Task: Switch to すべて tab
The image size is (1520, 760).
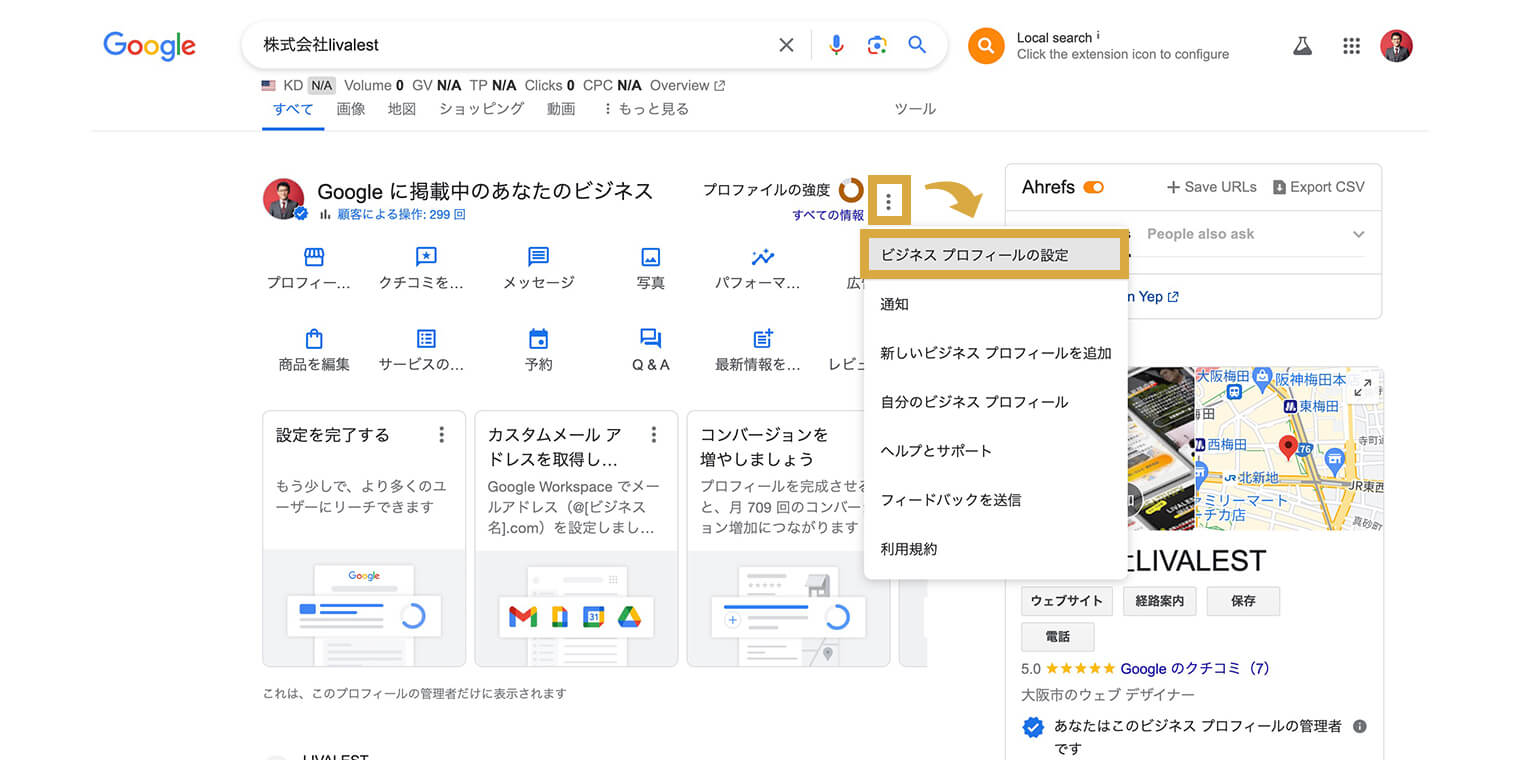Action: point(293,109)
